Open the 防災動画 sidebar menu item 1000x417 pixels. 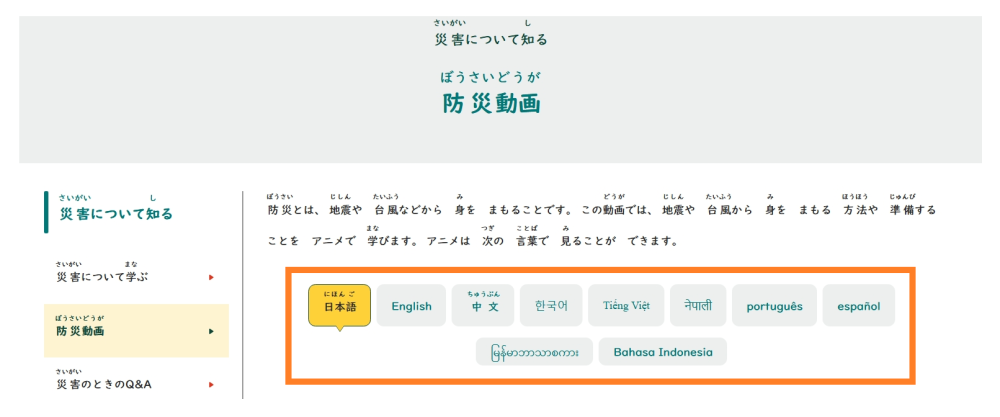click(136, 330)
